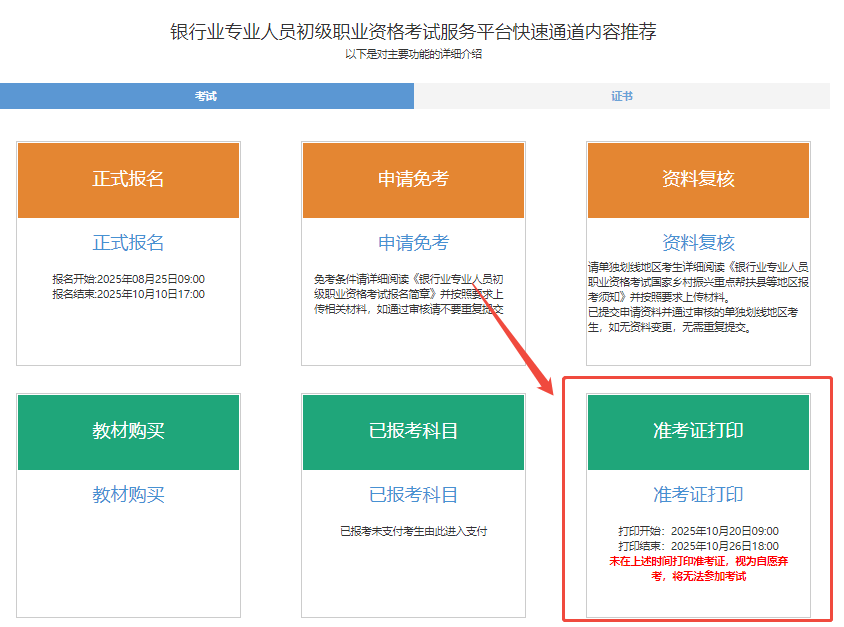Viewport: 844px width, 627px height.
Task: Switch to the 考试 tab
Action: (206, 96)
